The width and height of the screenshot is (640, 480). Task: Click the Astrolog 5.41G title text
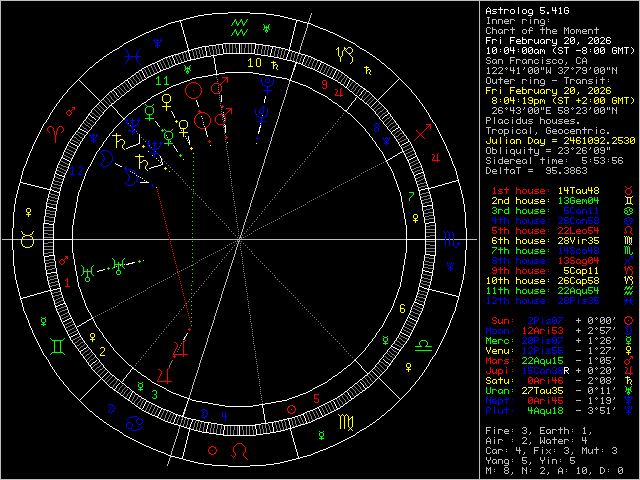(x=528, y=12)
